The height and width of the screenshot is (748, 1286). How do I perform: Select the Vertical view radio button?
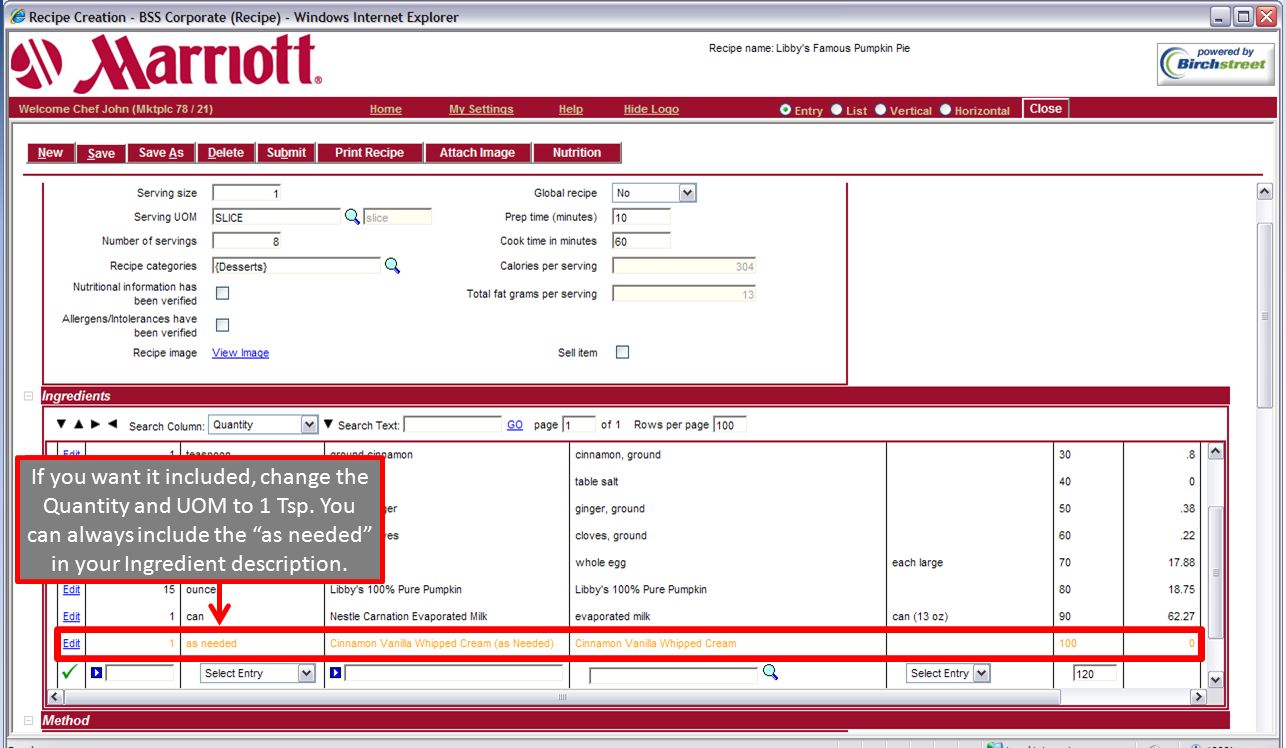(x=881, y=110)
